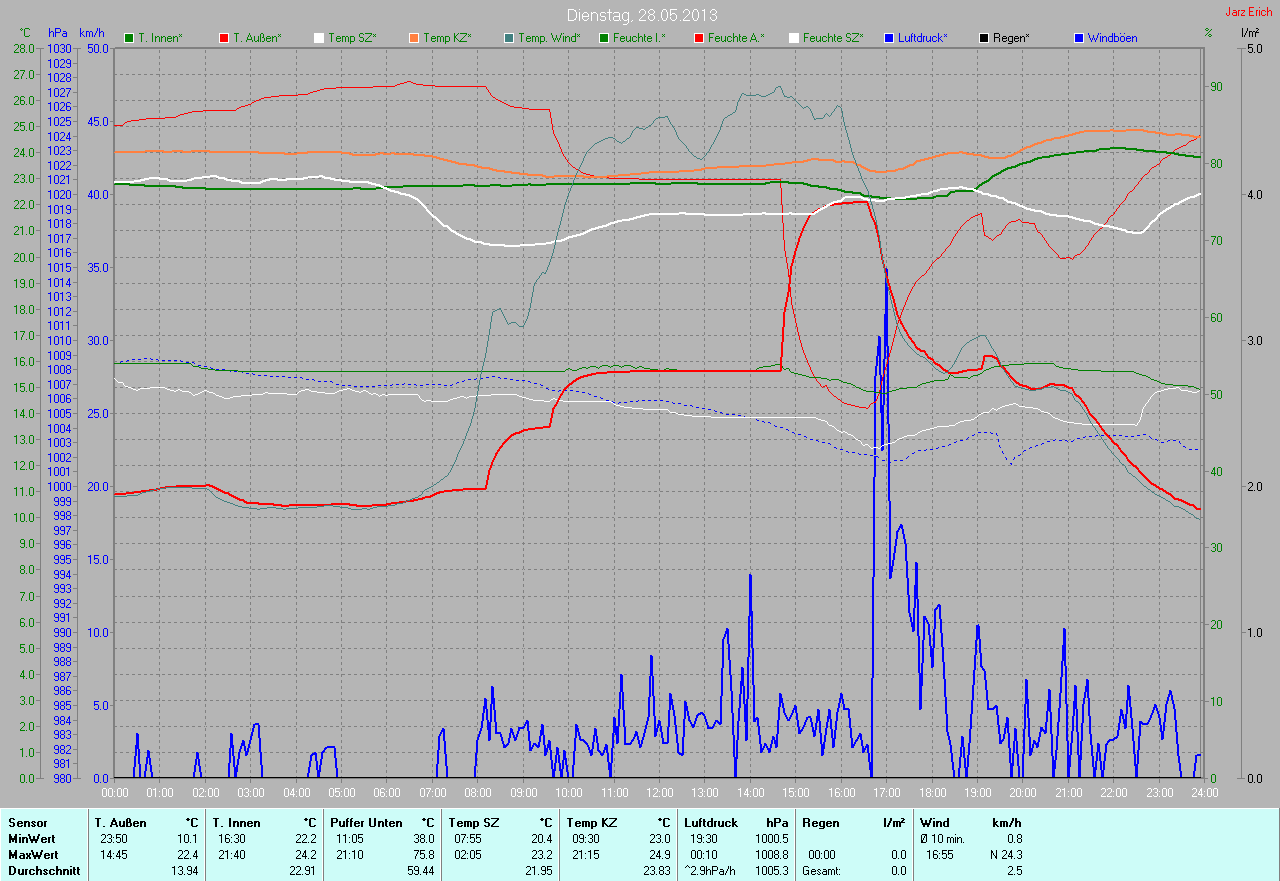
Task: Select the 'Feuchte SZ*' legend label
Action: tap(833, 38)
